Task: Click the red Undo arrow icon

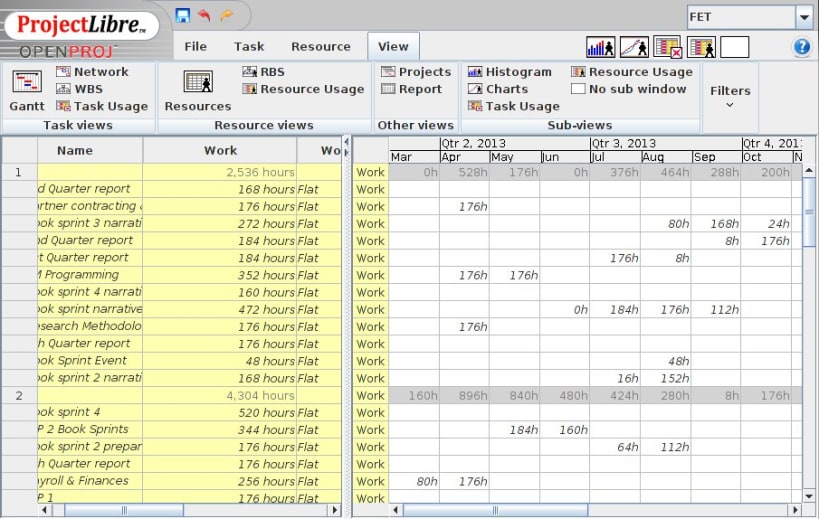Action: pyautogui.click(x=204, y=15)
